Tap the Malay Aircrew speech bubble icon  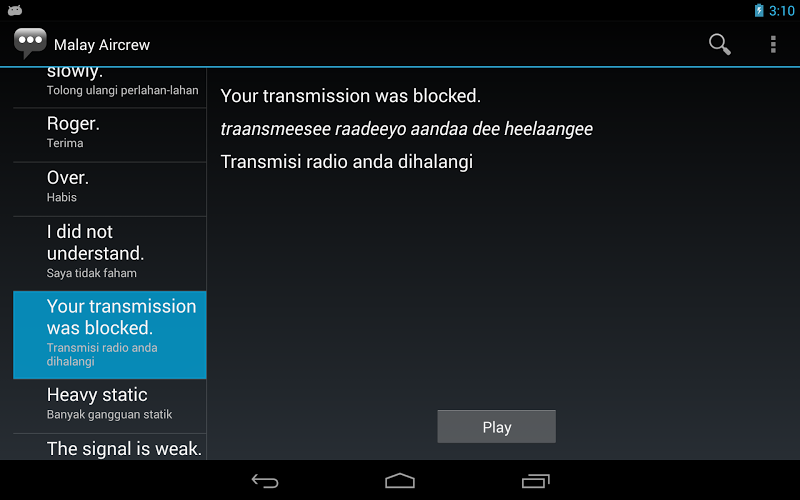point(30,43)
